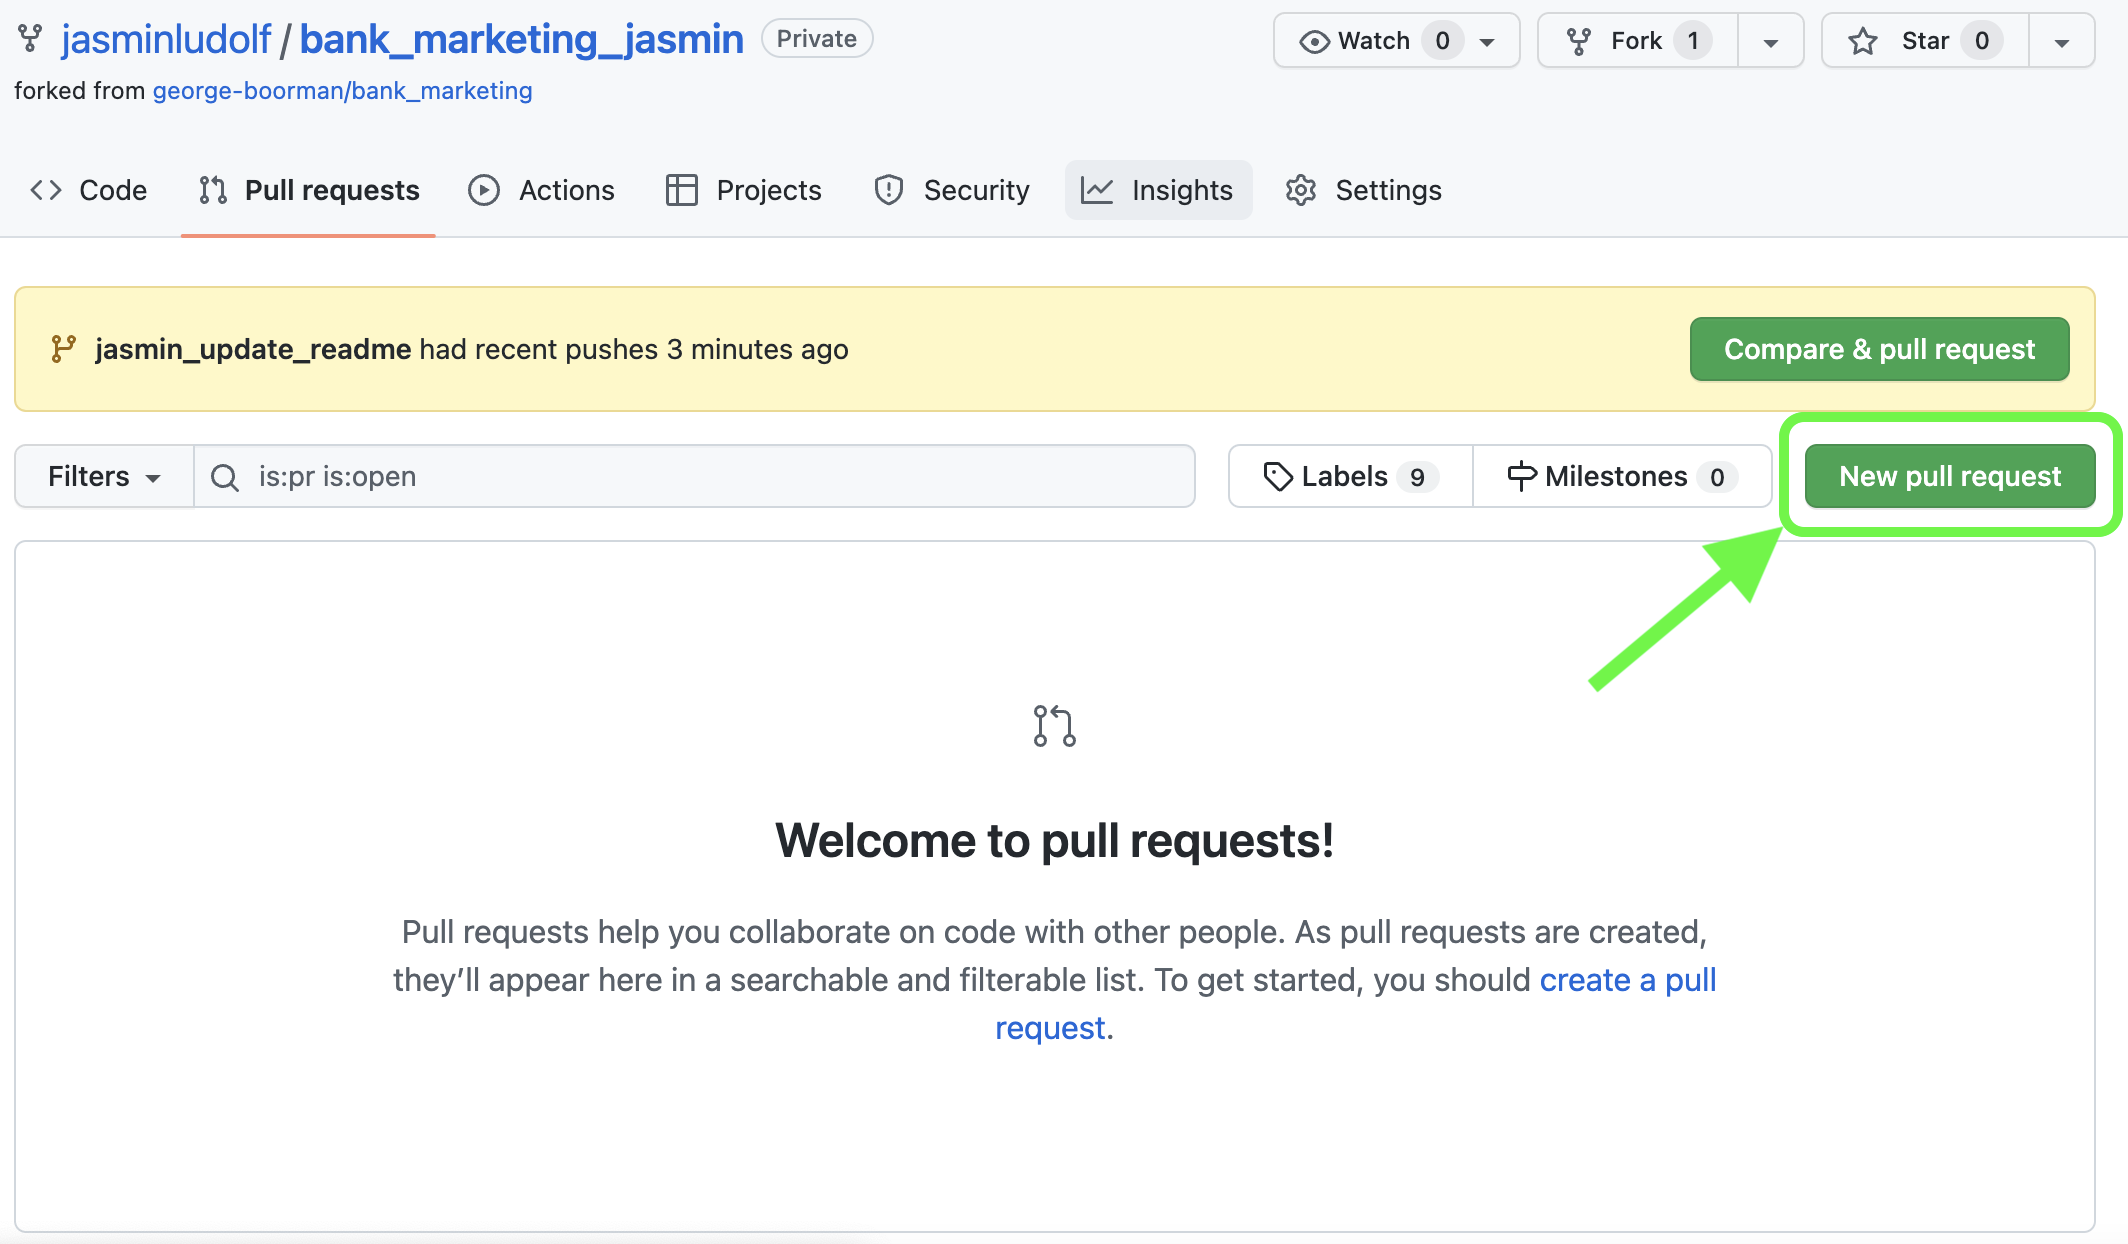This screenshot has width=2128, height=1244.
Task: Click the Milestones signpost icon
Action: coord(1522,476)
